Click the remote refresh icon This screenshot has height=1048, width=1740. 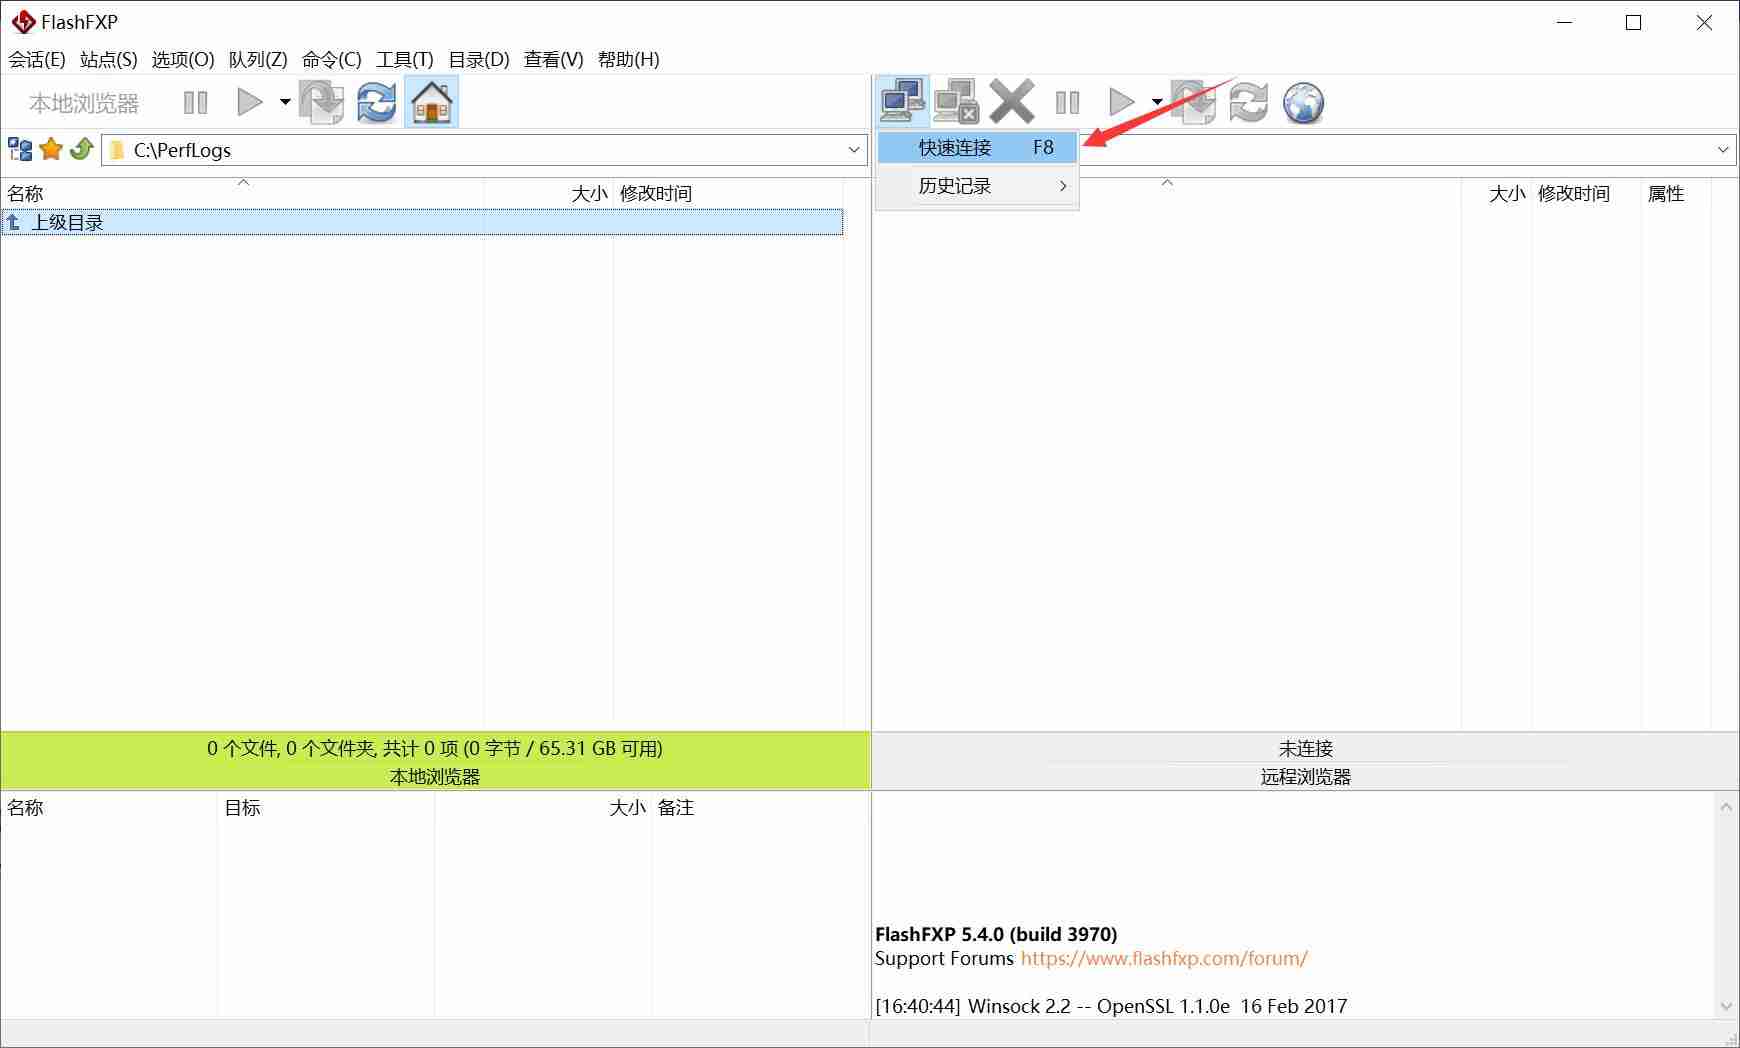pyautogui.click(x=1248, y=101)
